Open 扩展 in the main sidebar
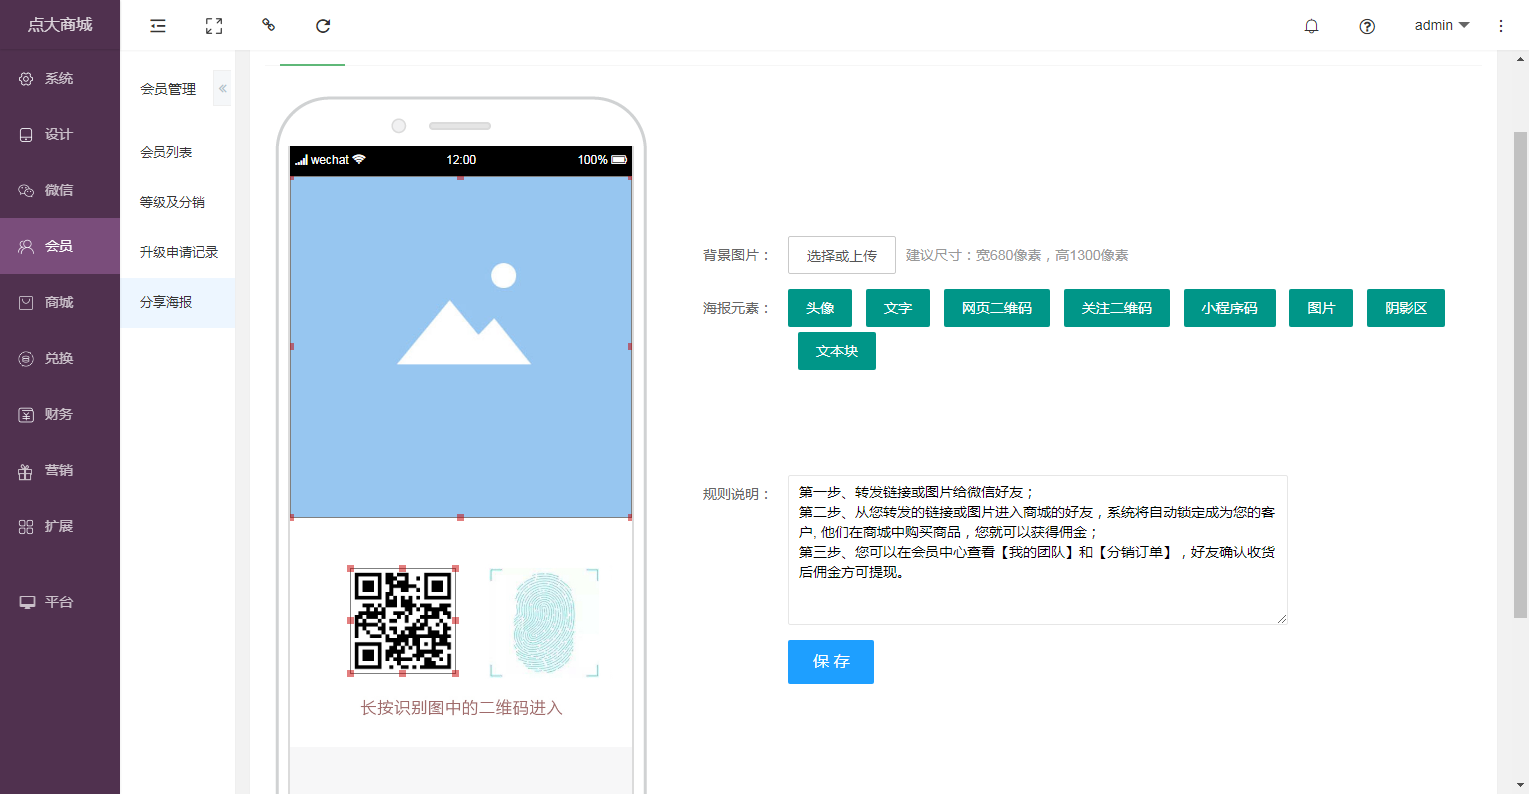Image resolution: width=1529 pixels, height=794 pixels. pos(60,526)
